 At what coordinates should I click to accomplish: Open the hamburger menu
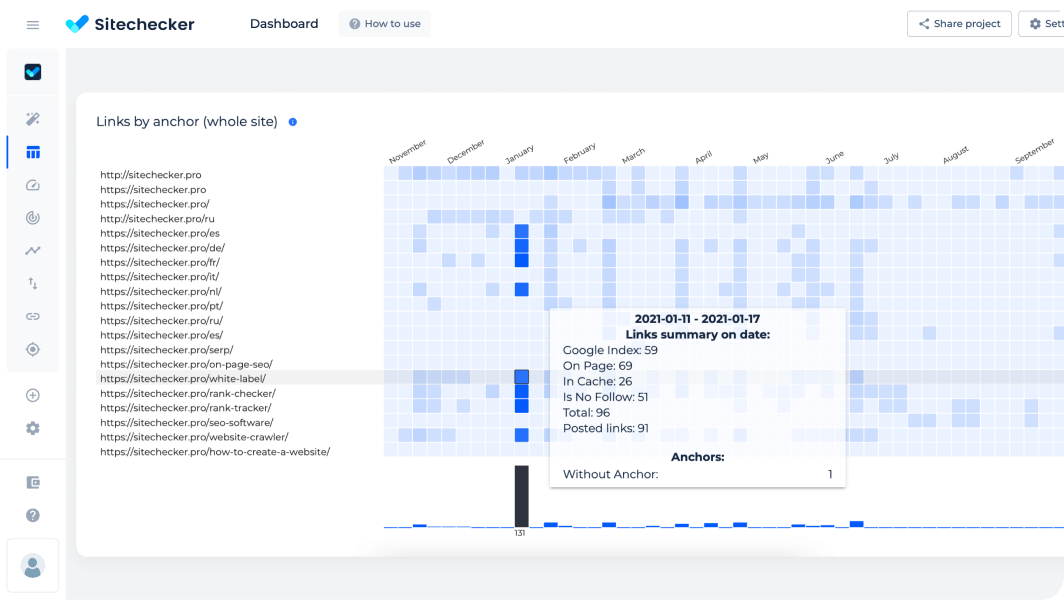(x=33, y=25)
